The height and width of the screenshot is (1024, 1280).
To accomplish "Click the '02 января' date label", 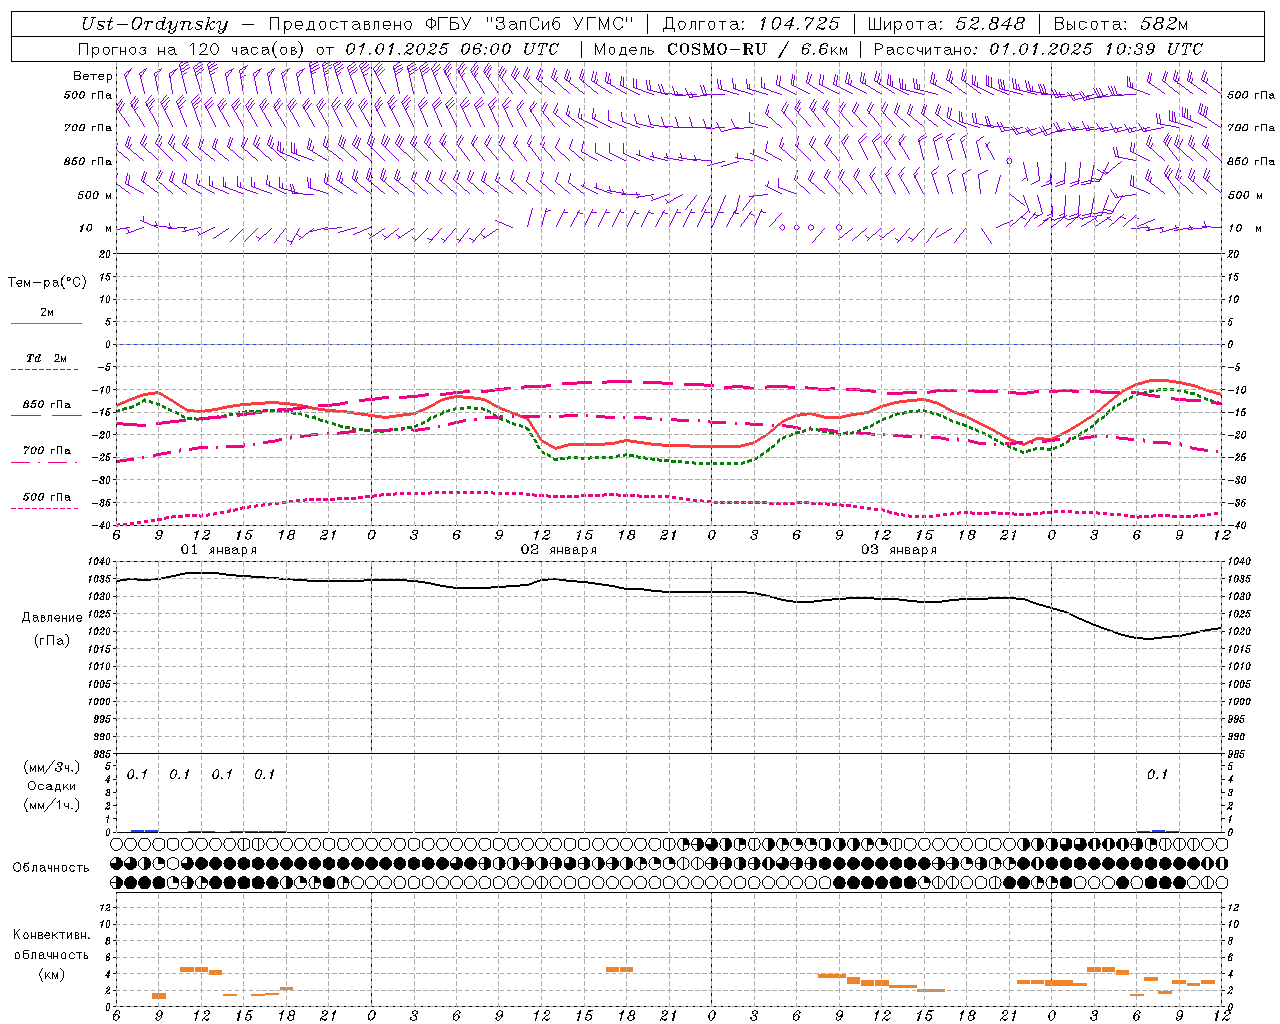I will pos(558,550).
